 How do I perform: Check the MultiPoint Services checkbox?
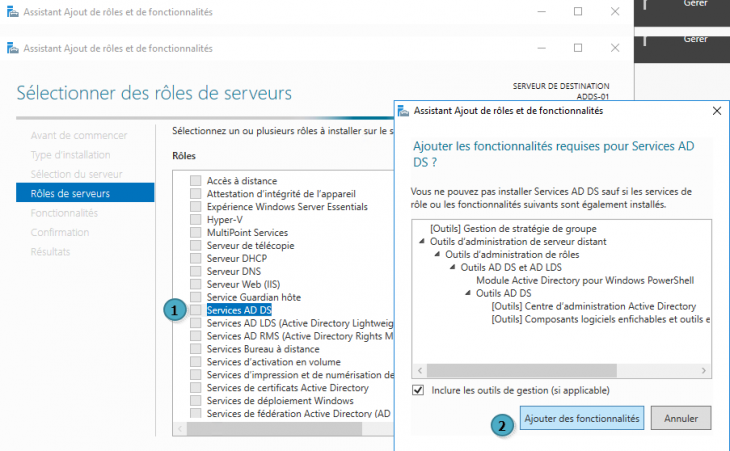[196, 232]
